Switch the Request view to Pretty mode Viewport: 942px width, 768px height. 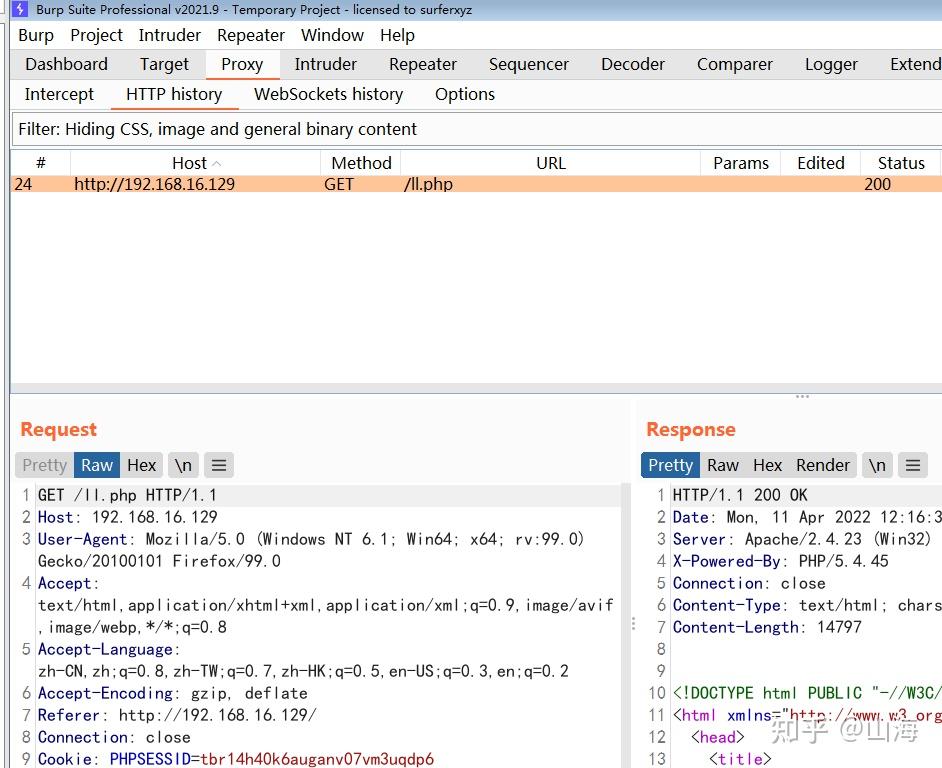point(43,464)
